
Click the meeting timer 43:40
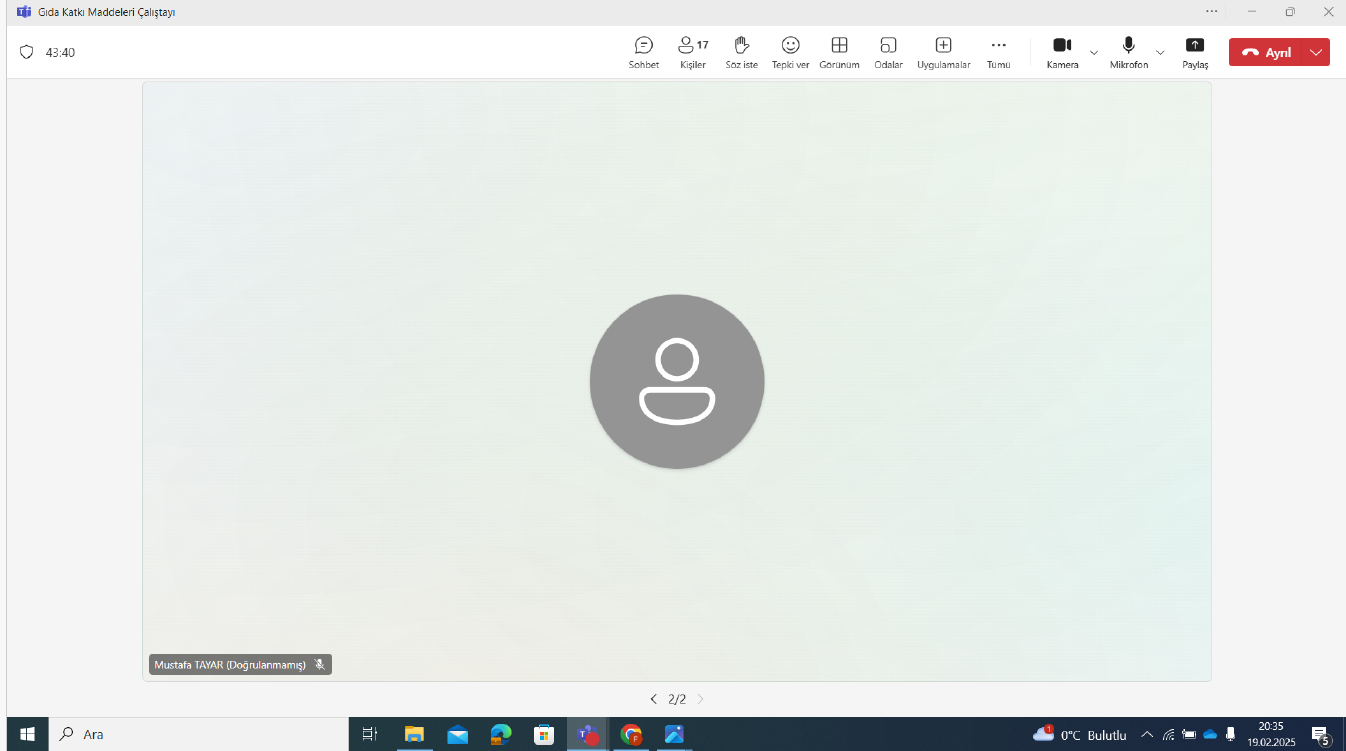click(60, 53)
